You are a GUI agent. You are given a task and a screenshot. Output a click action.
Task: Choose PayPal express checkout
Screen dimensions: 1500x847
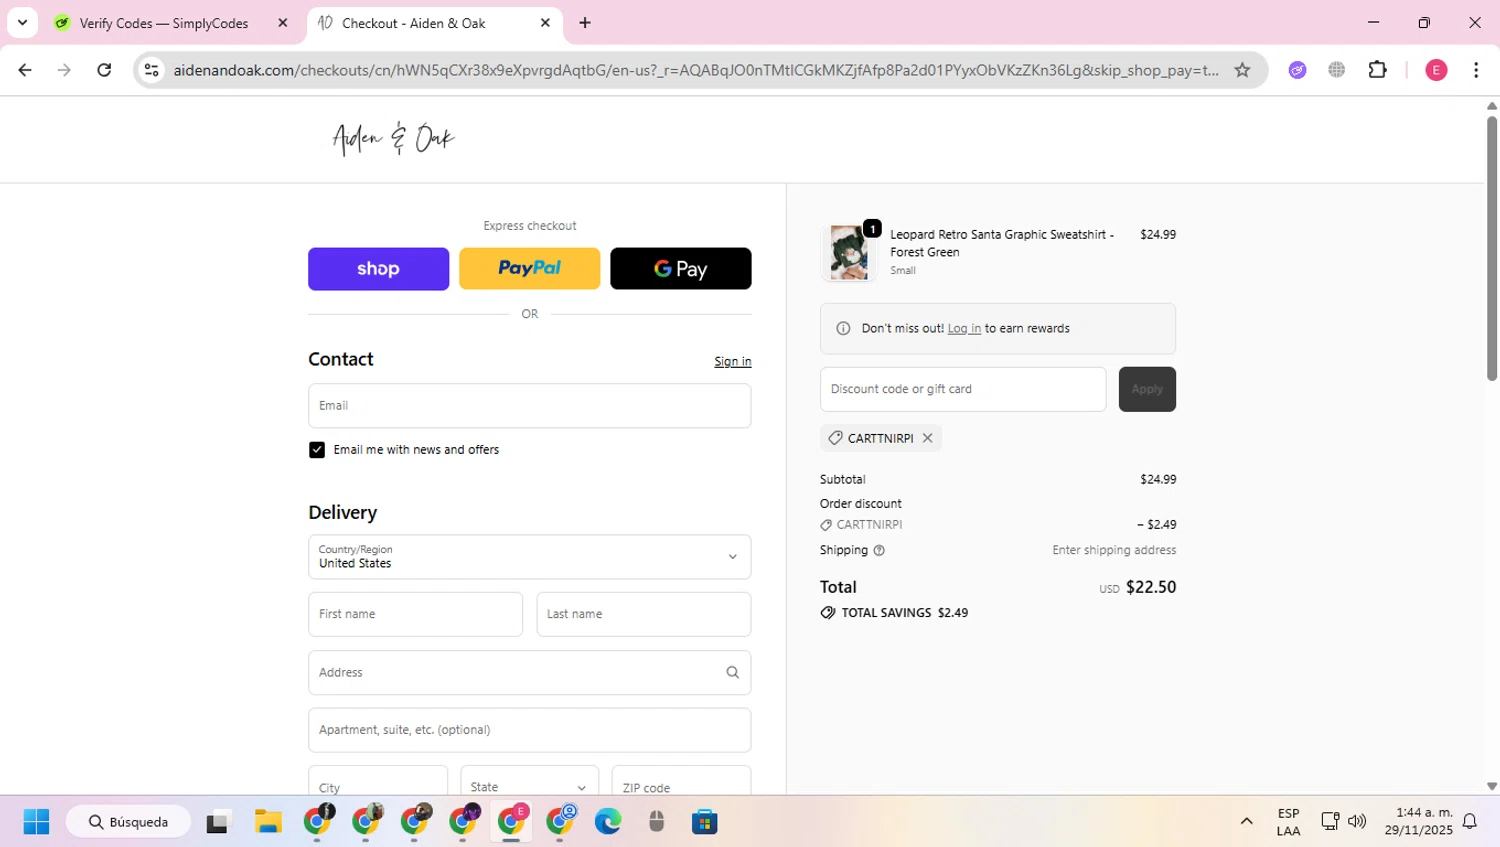(529, 269)
